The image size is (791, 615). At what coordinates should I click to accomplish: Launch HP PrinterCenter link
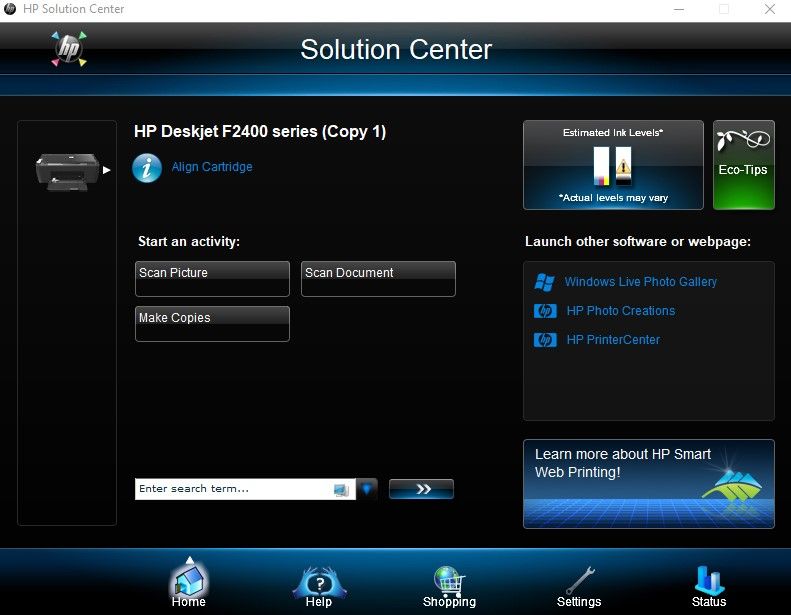(613, 340)
